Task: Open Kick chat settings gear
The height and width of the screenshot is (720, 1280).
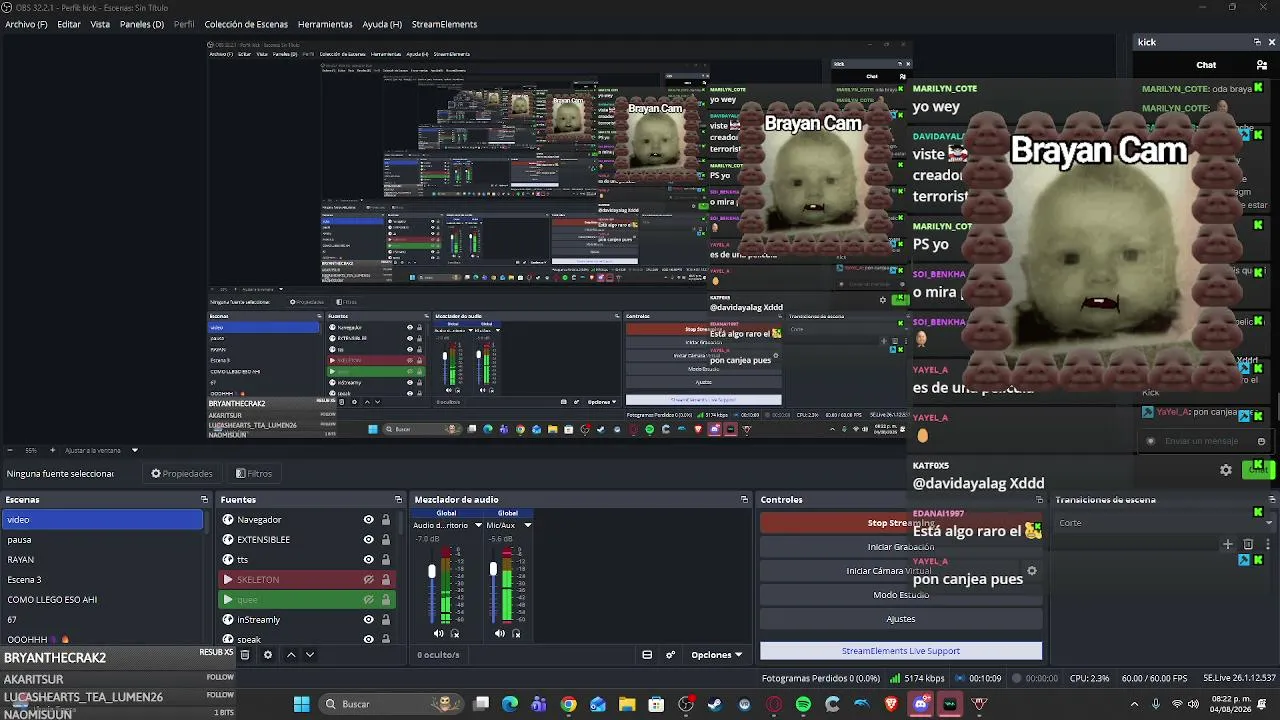Action: pyautogui.click(x=1226, y=470)
